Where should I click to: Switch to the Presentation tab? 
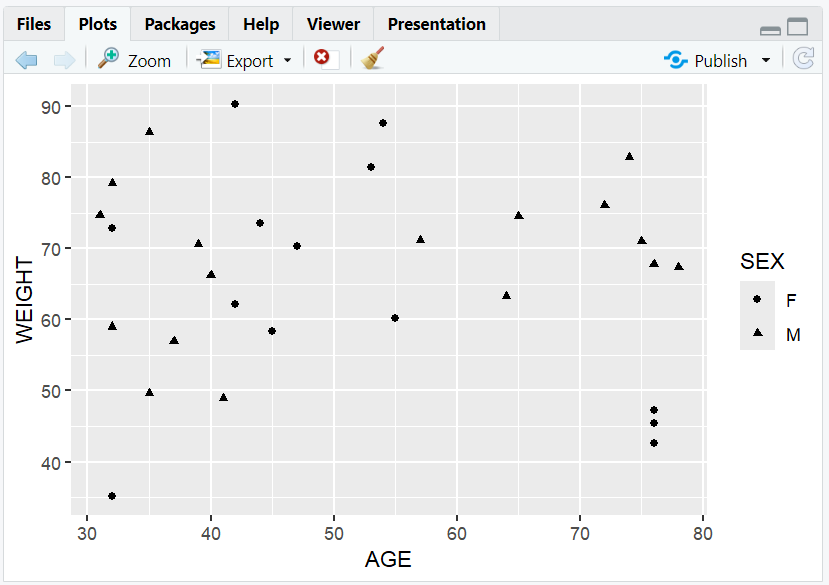pos(436,24)
